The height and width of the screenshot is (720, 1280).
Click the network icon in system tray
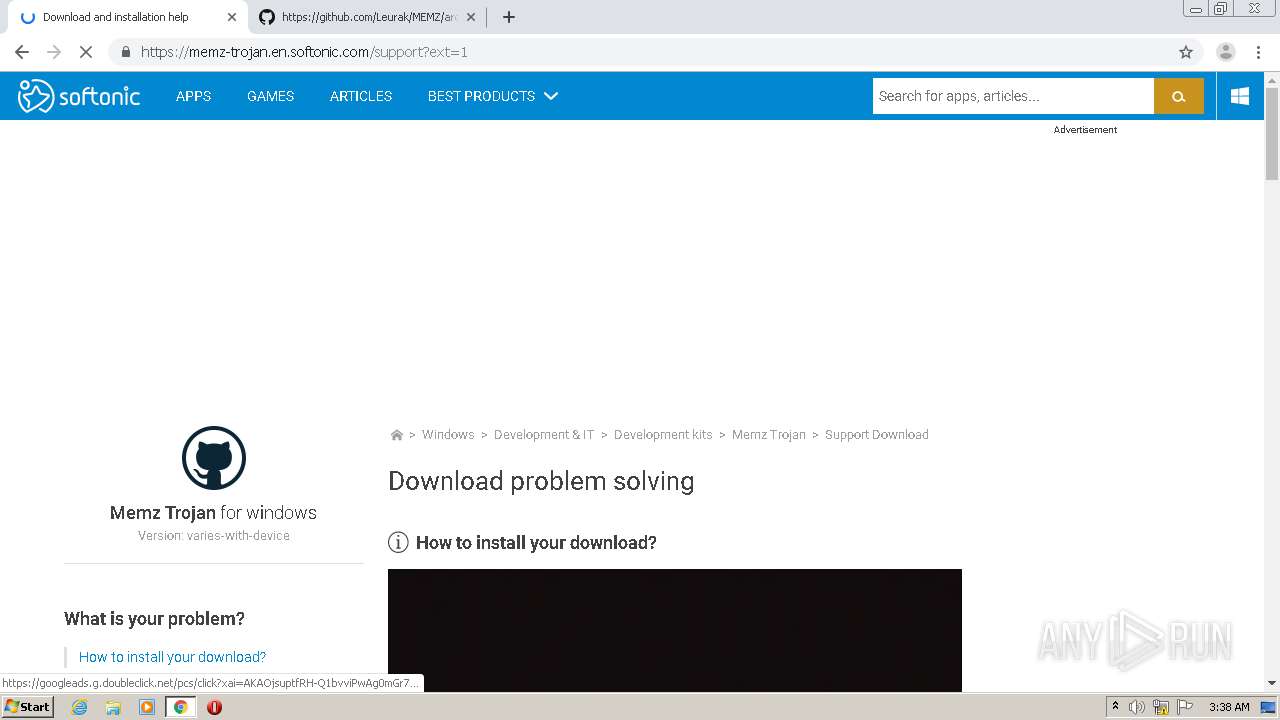tap(1160, 707)
